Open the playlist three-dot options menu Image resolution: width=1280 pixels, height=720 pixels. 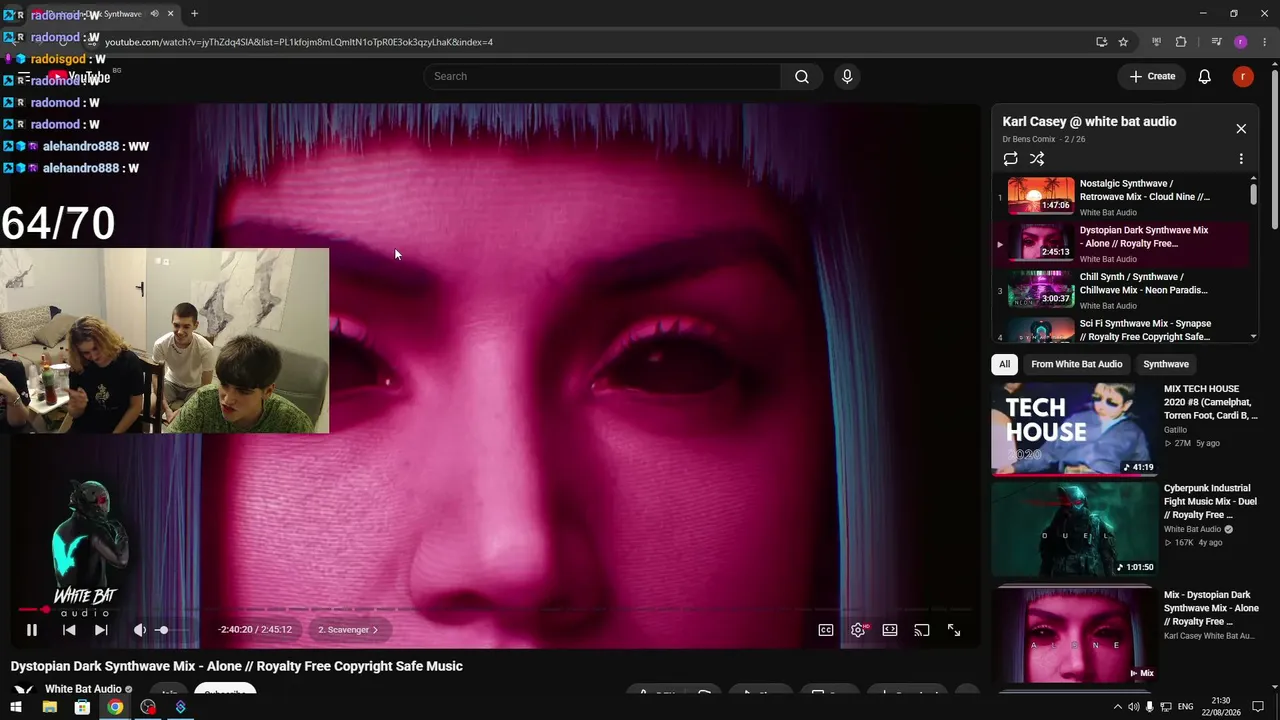(x=1241, y=159)
